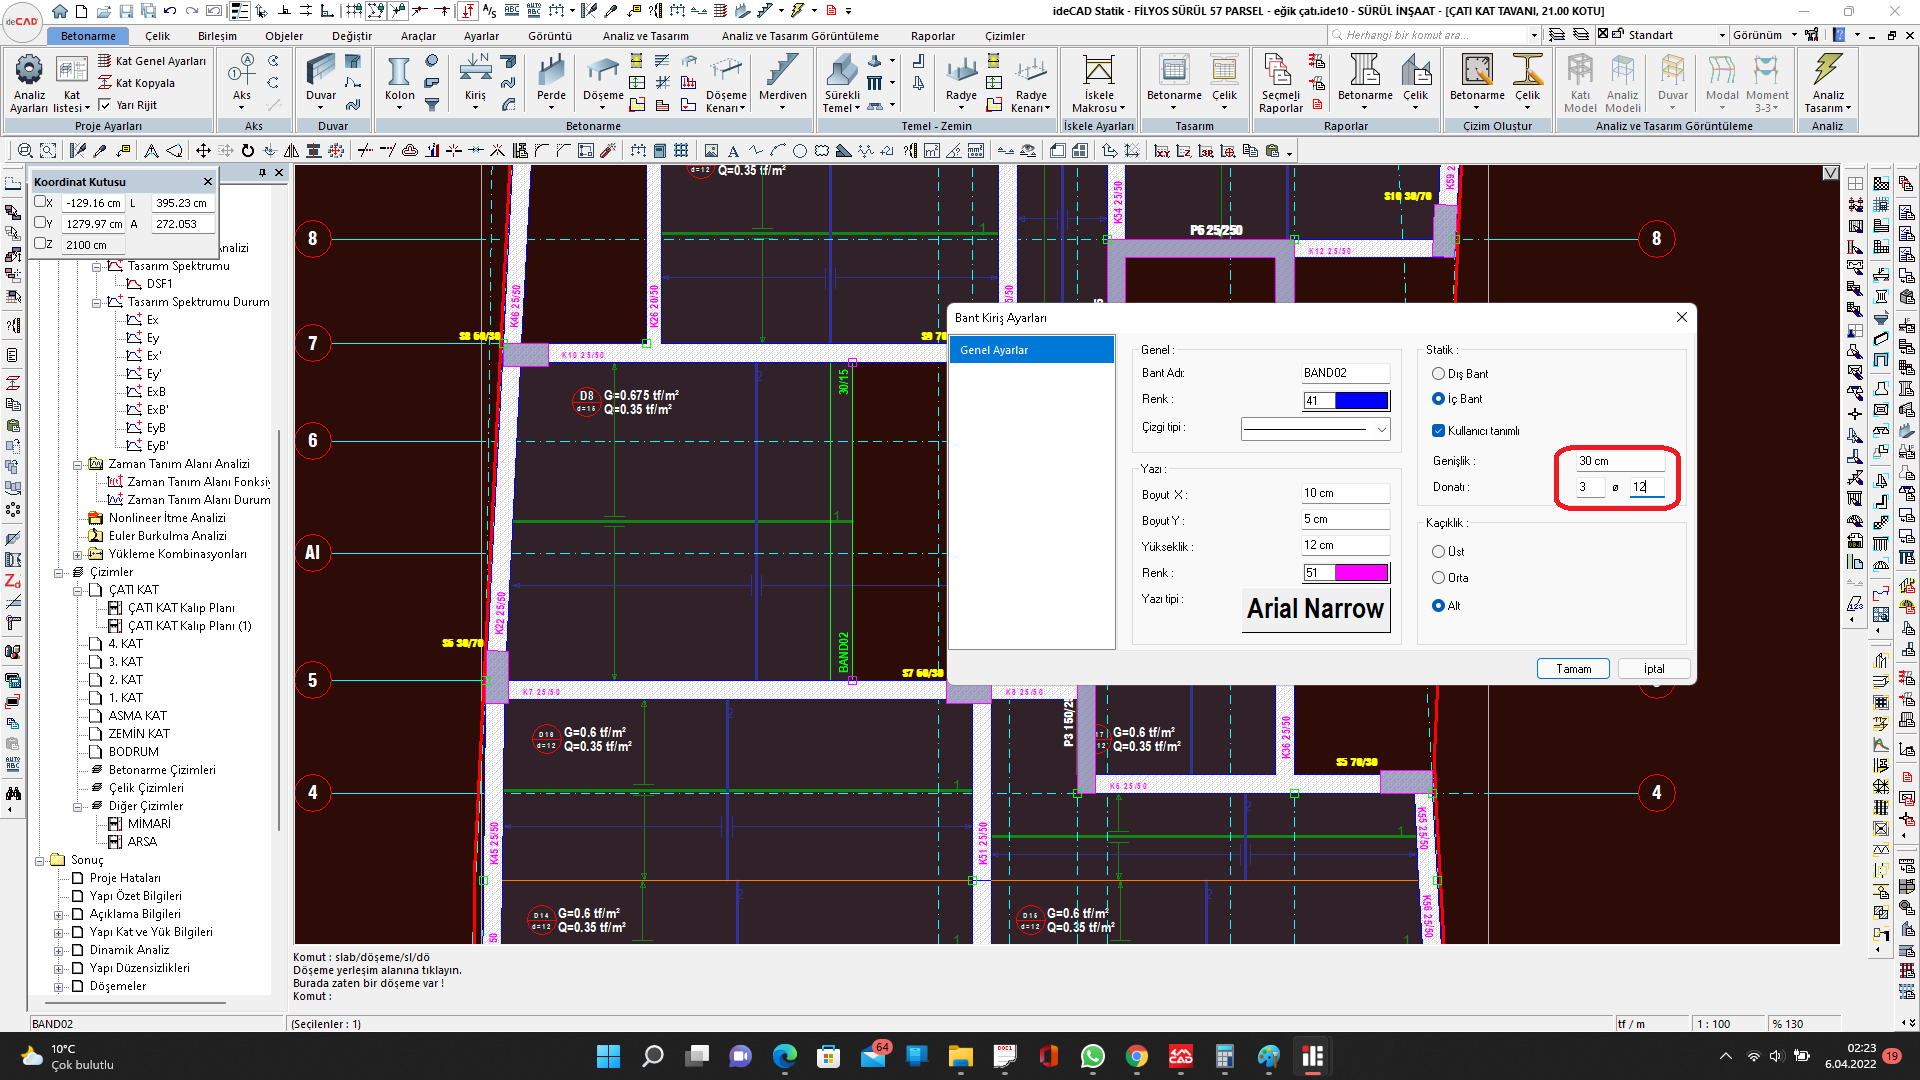Select Dış Bant radio option
This screenshot has height=1080, width=1920.
[x=1438, y=374]
